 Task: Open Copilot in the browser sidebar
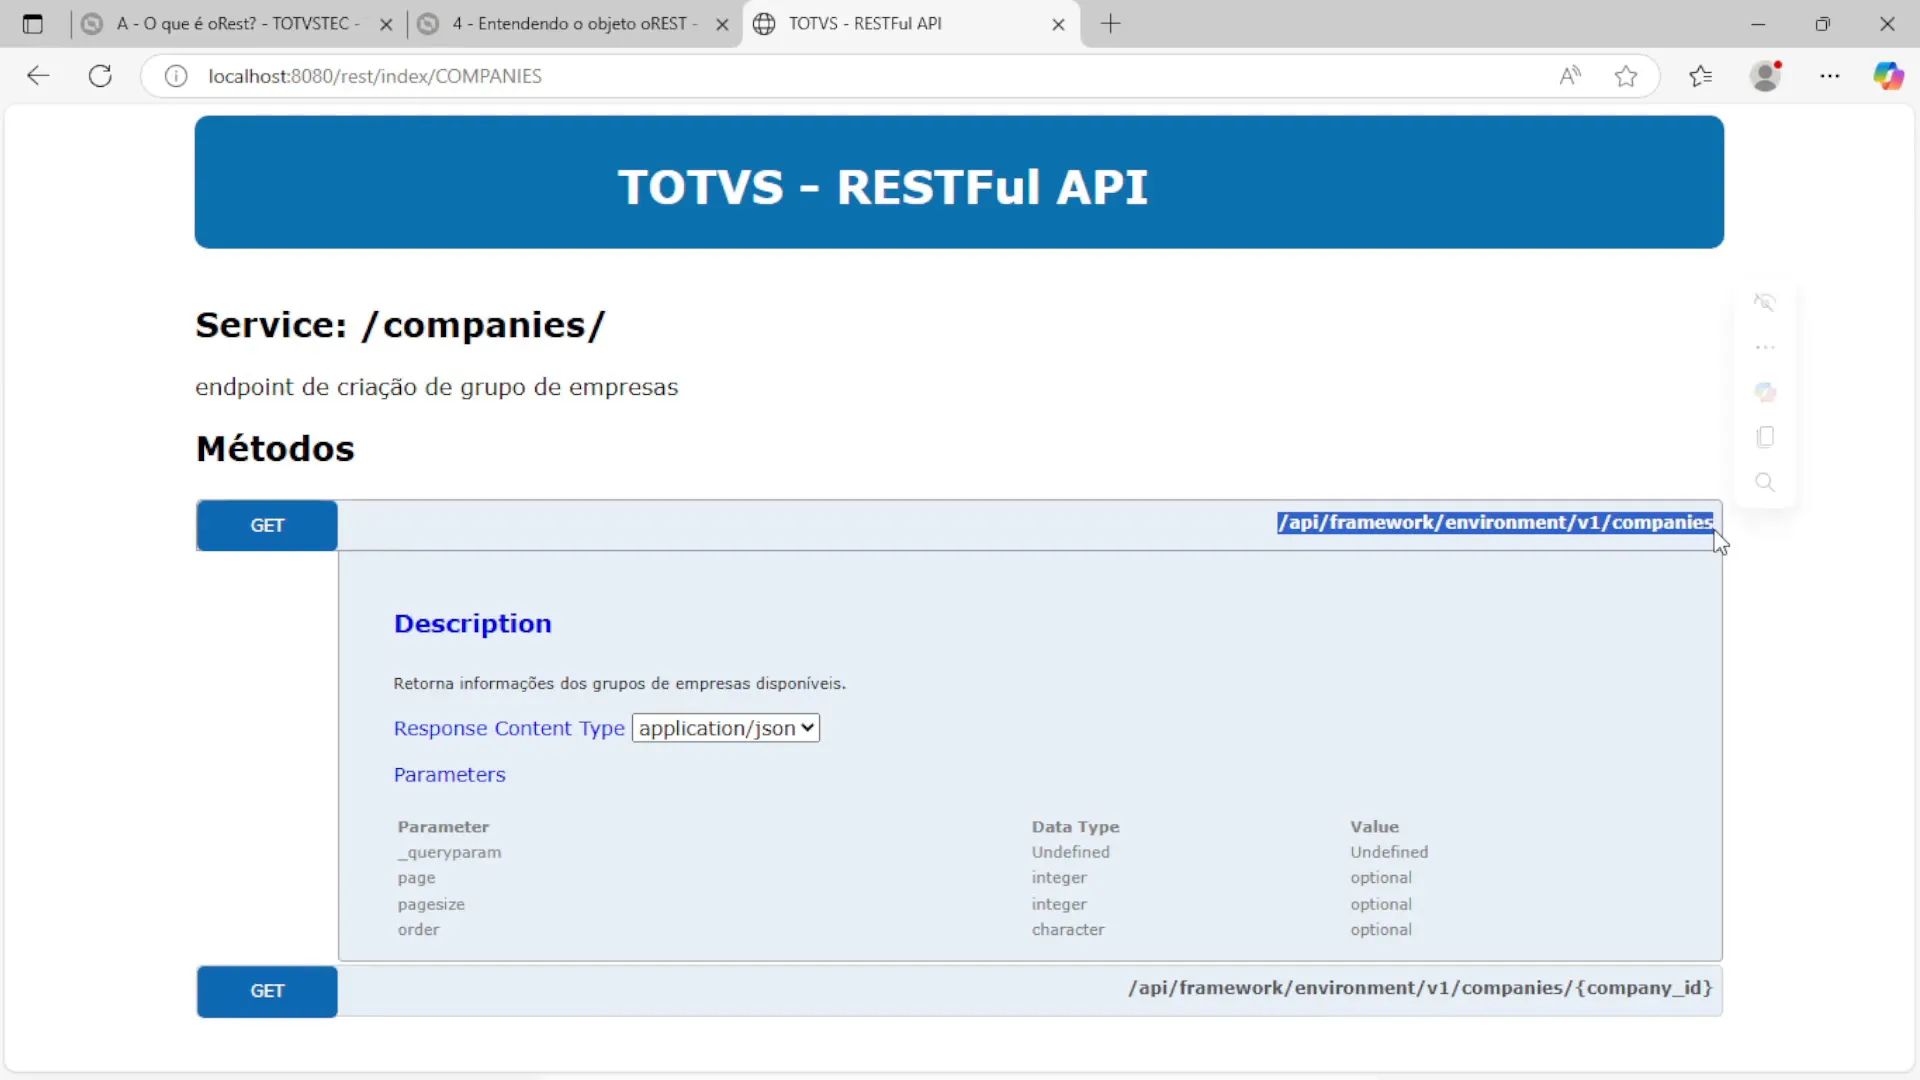[x=1890, y=75]
